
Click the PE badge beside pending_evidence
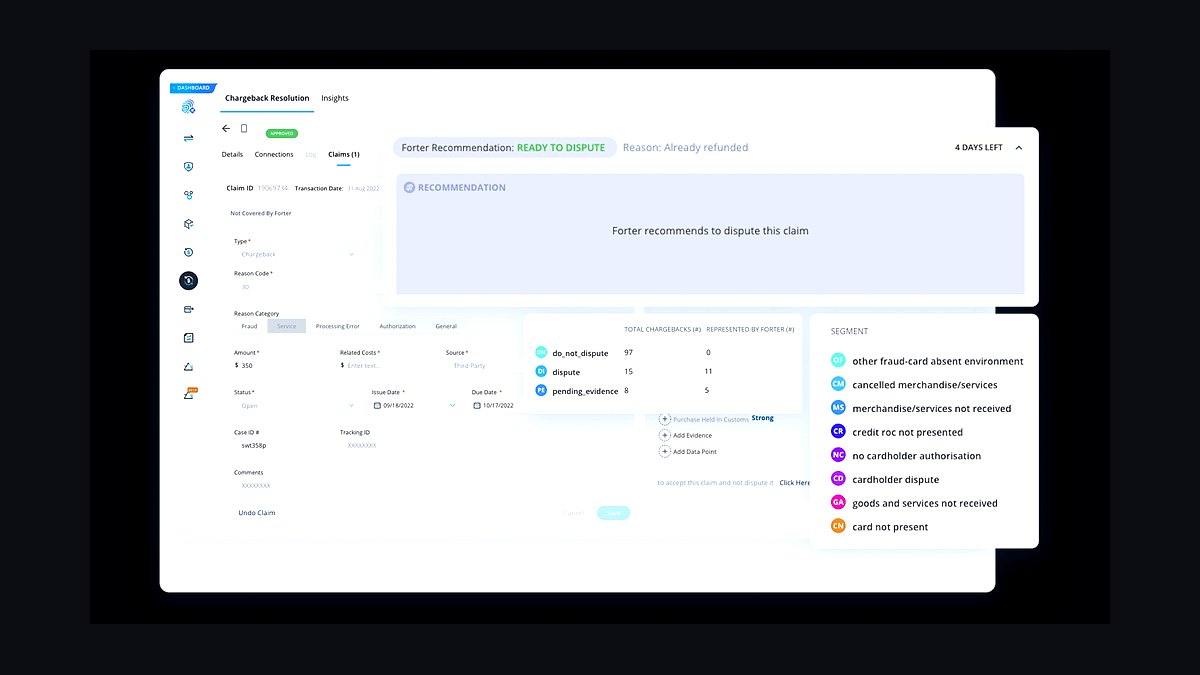click(541, 390)
